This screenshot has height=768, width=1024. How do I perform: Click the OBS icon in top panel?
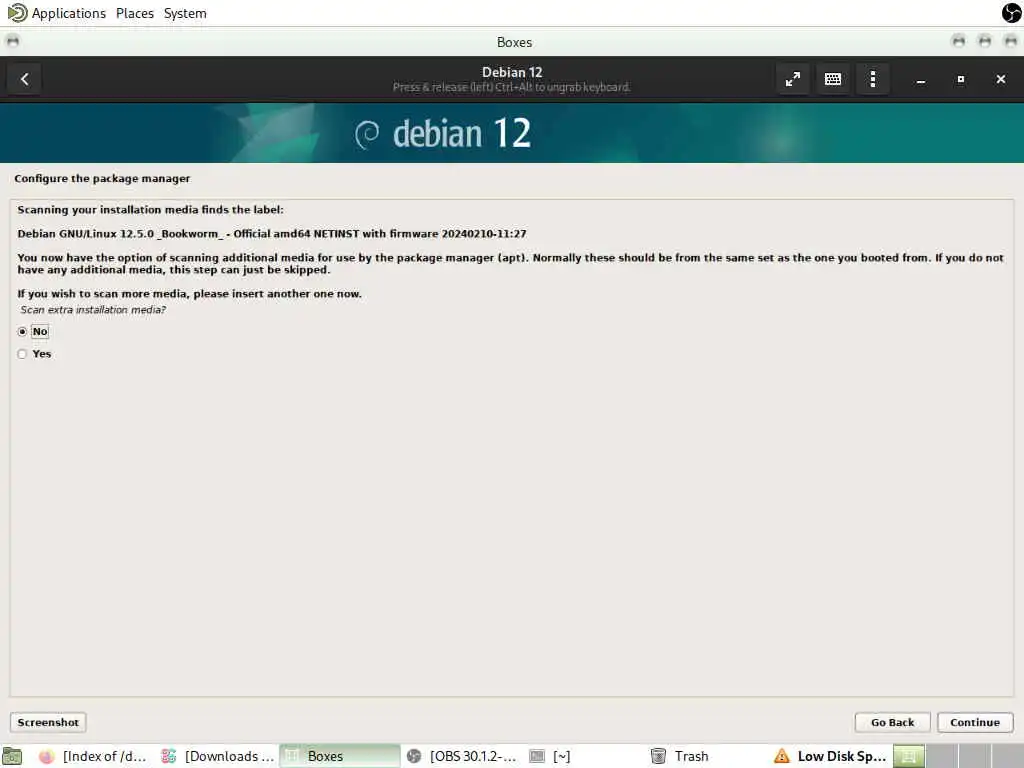coord(1011,12)
